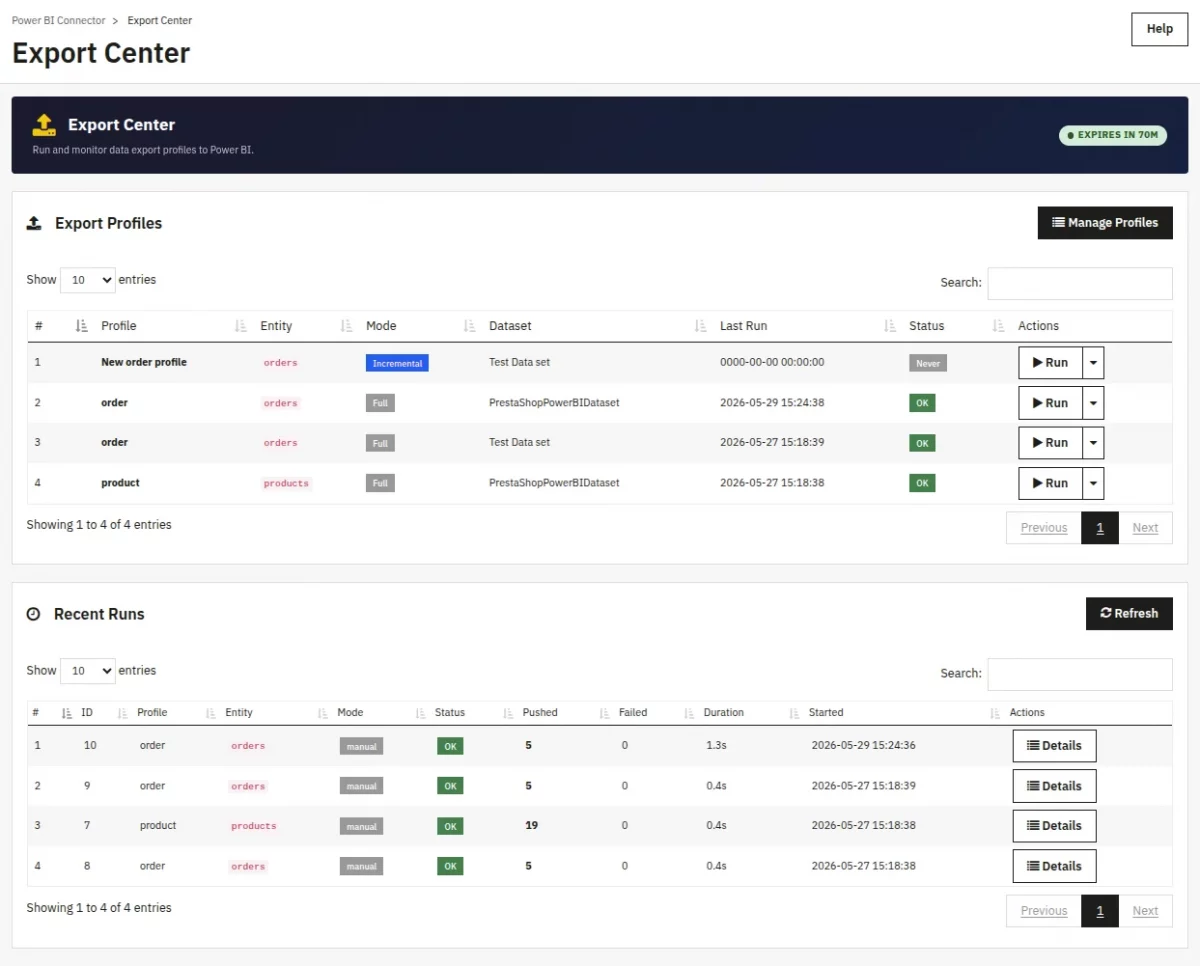Viewport: 1200px width, 966px height.
Task: Sort Recent Runs by Pushed column icon
Action: tap(604, 713)
